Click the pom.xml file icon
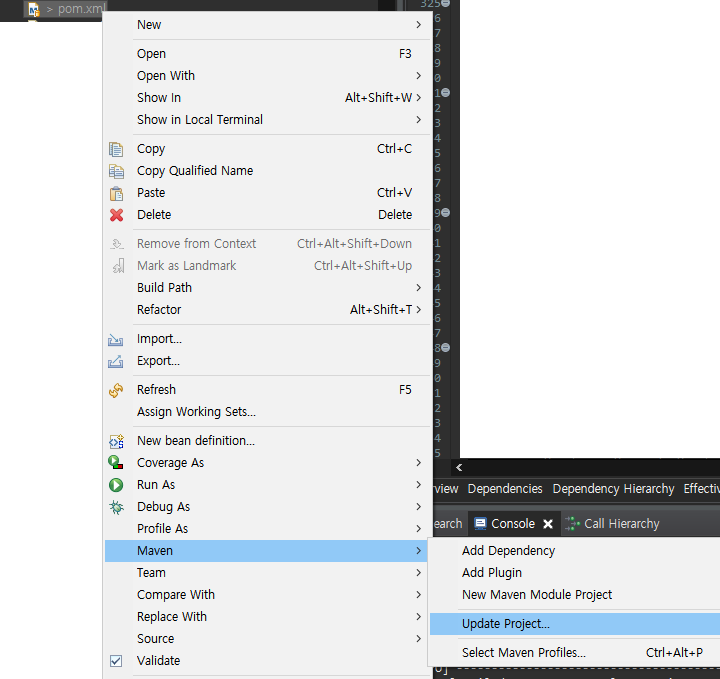Screen dimensions: 720x679 coord(34,9)
